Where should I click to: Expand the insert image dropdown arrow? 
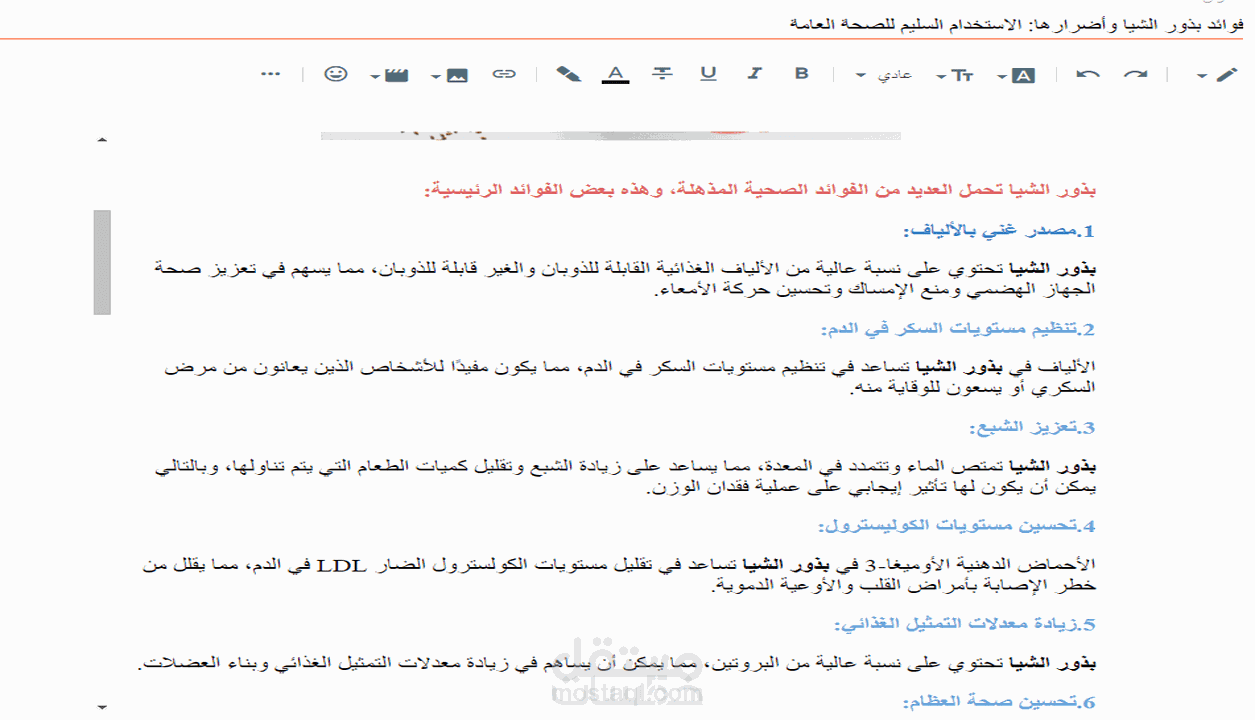coord(436,76)
